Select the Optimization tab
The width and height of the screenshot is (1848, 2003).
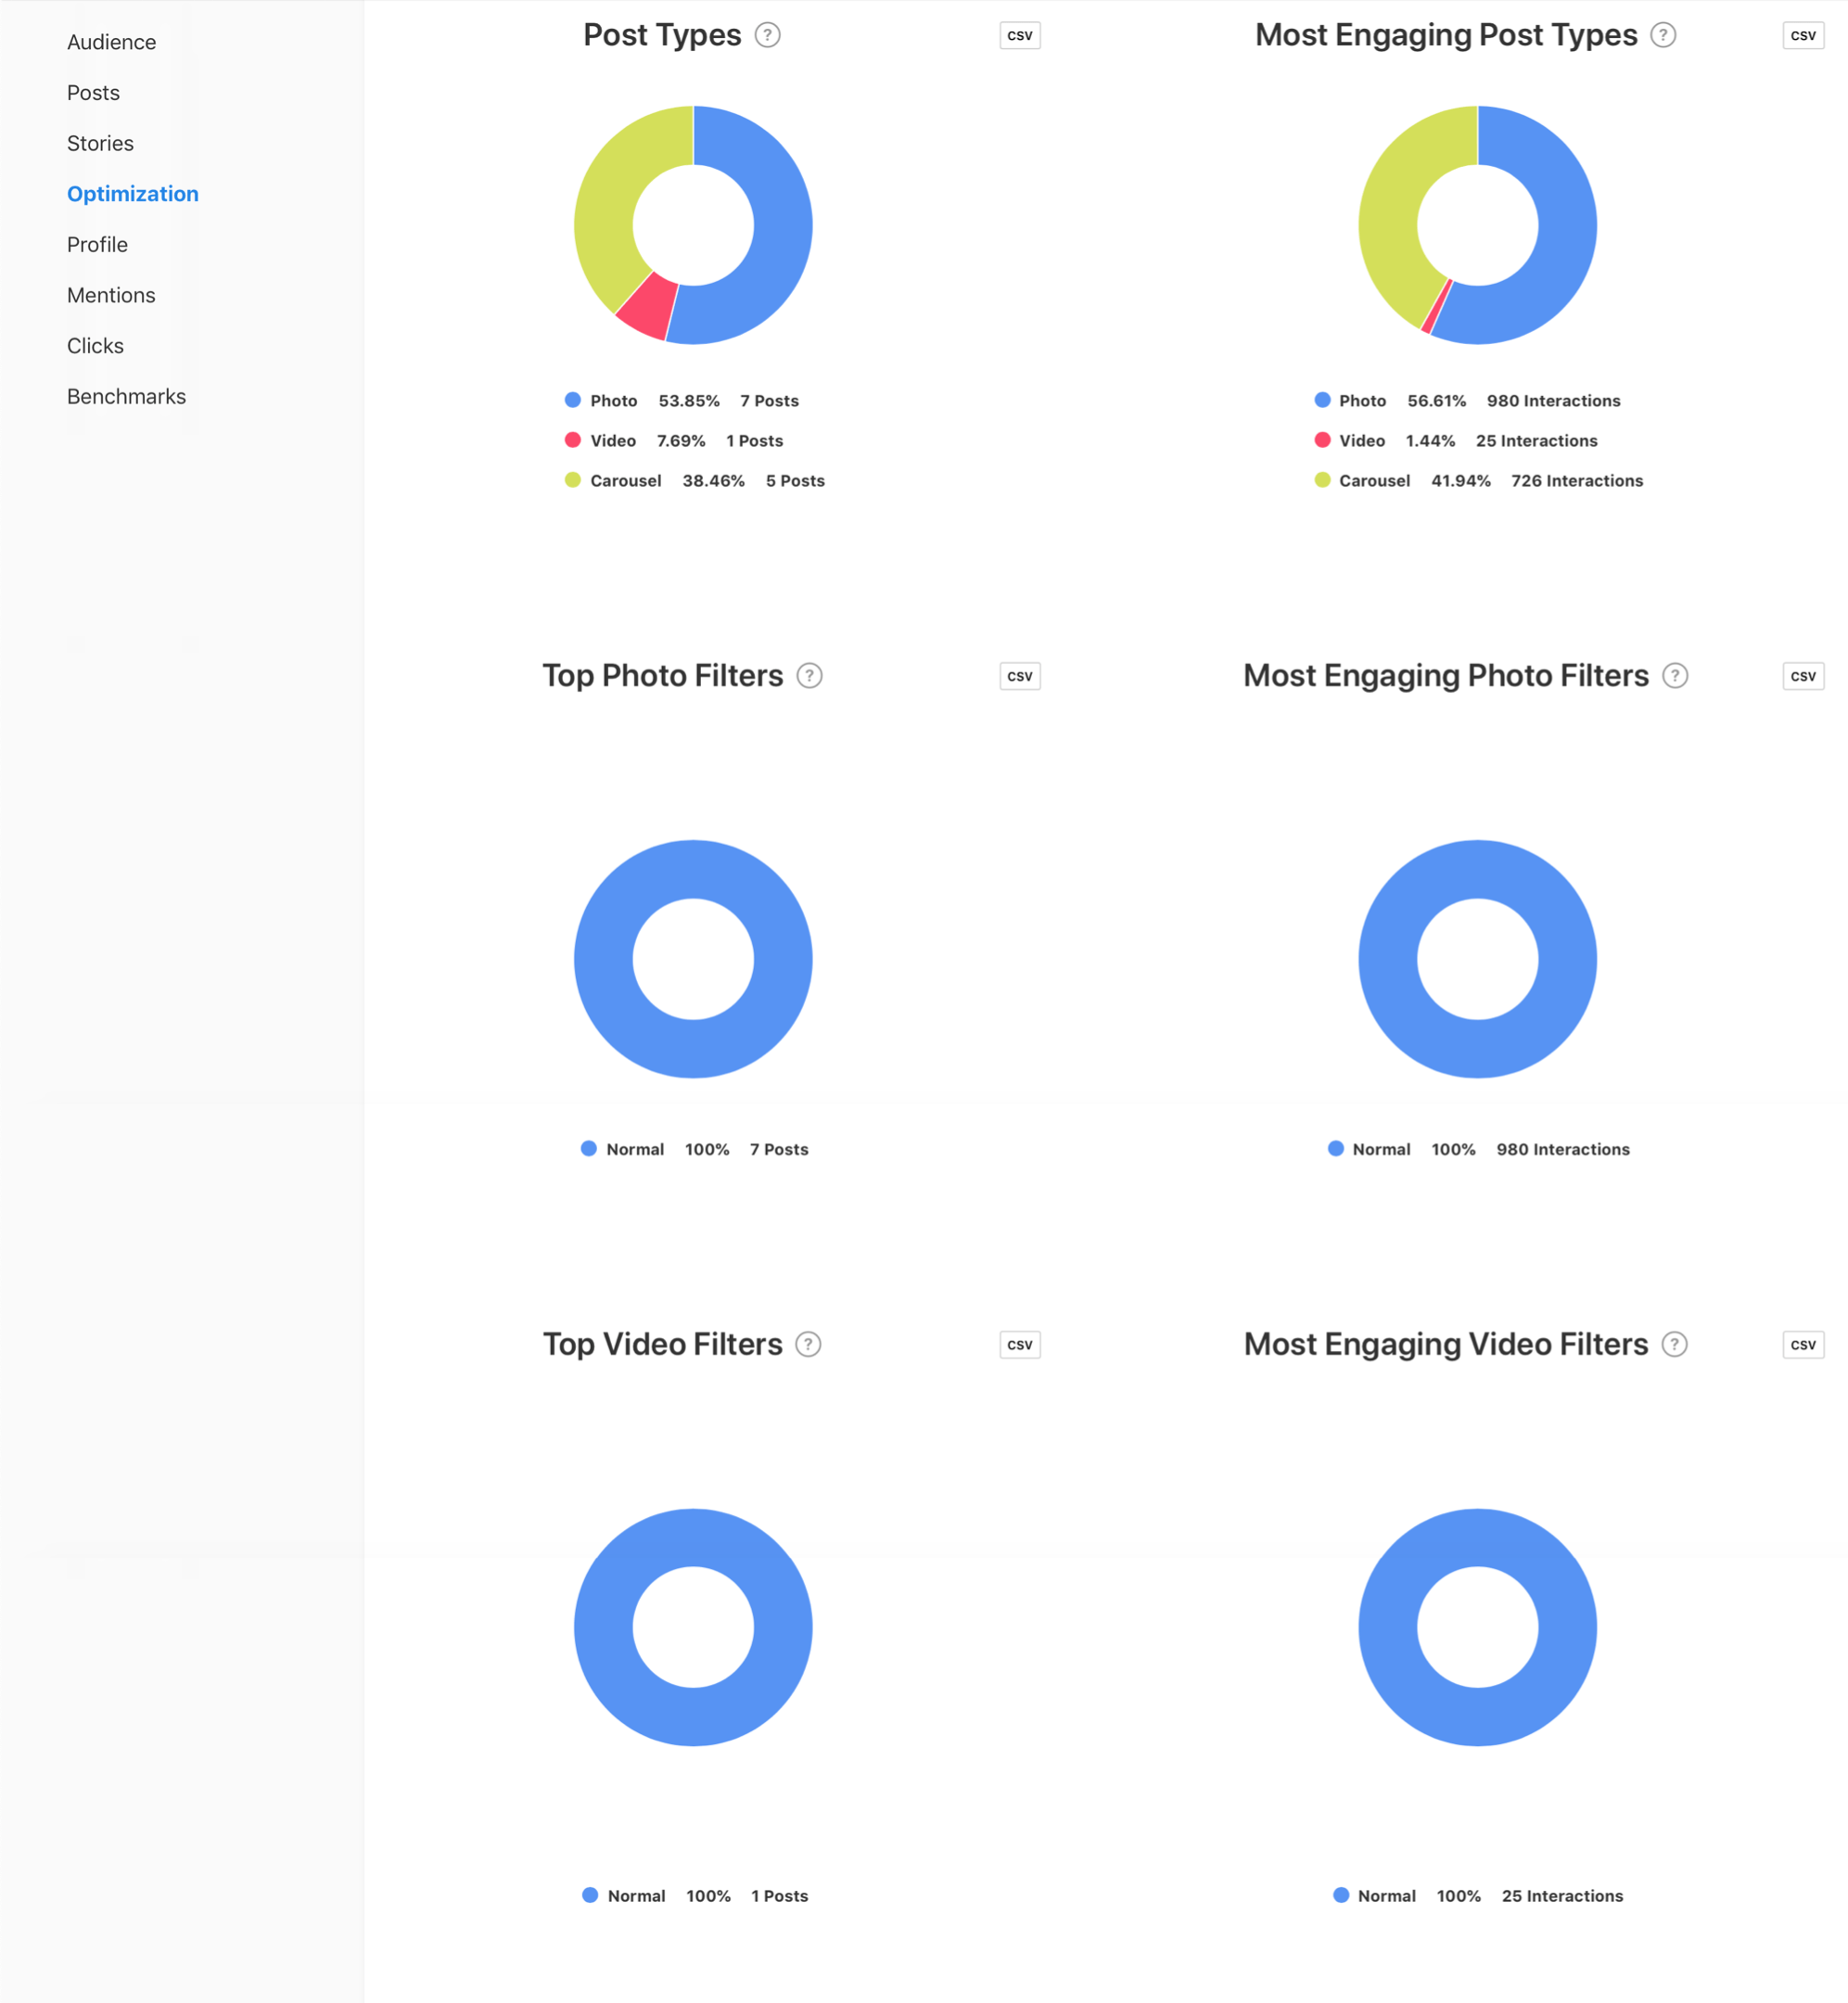131,192
